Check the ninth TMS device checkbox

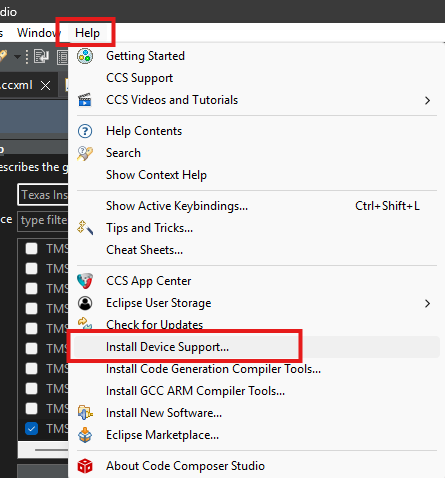click(31, 409)
